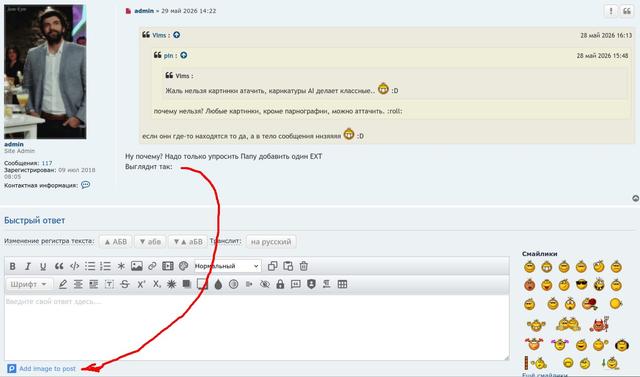Click the padlock icon in the toolbar
640x377 pixels.
point(280,284)
